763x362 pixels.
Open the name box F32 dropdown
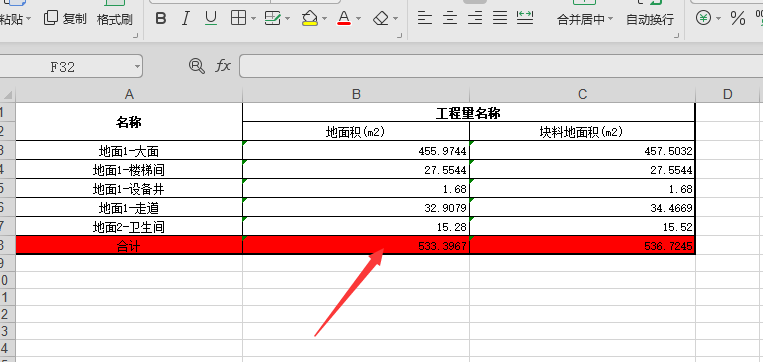137,66
